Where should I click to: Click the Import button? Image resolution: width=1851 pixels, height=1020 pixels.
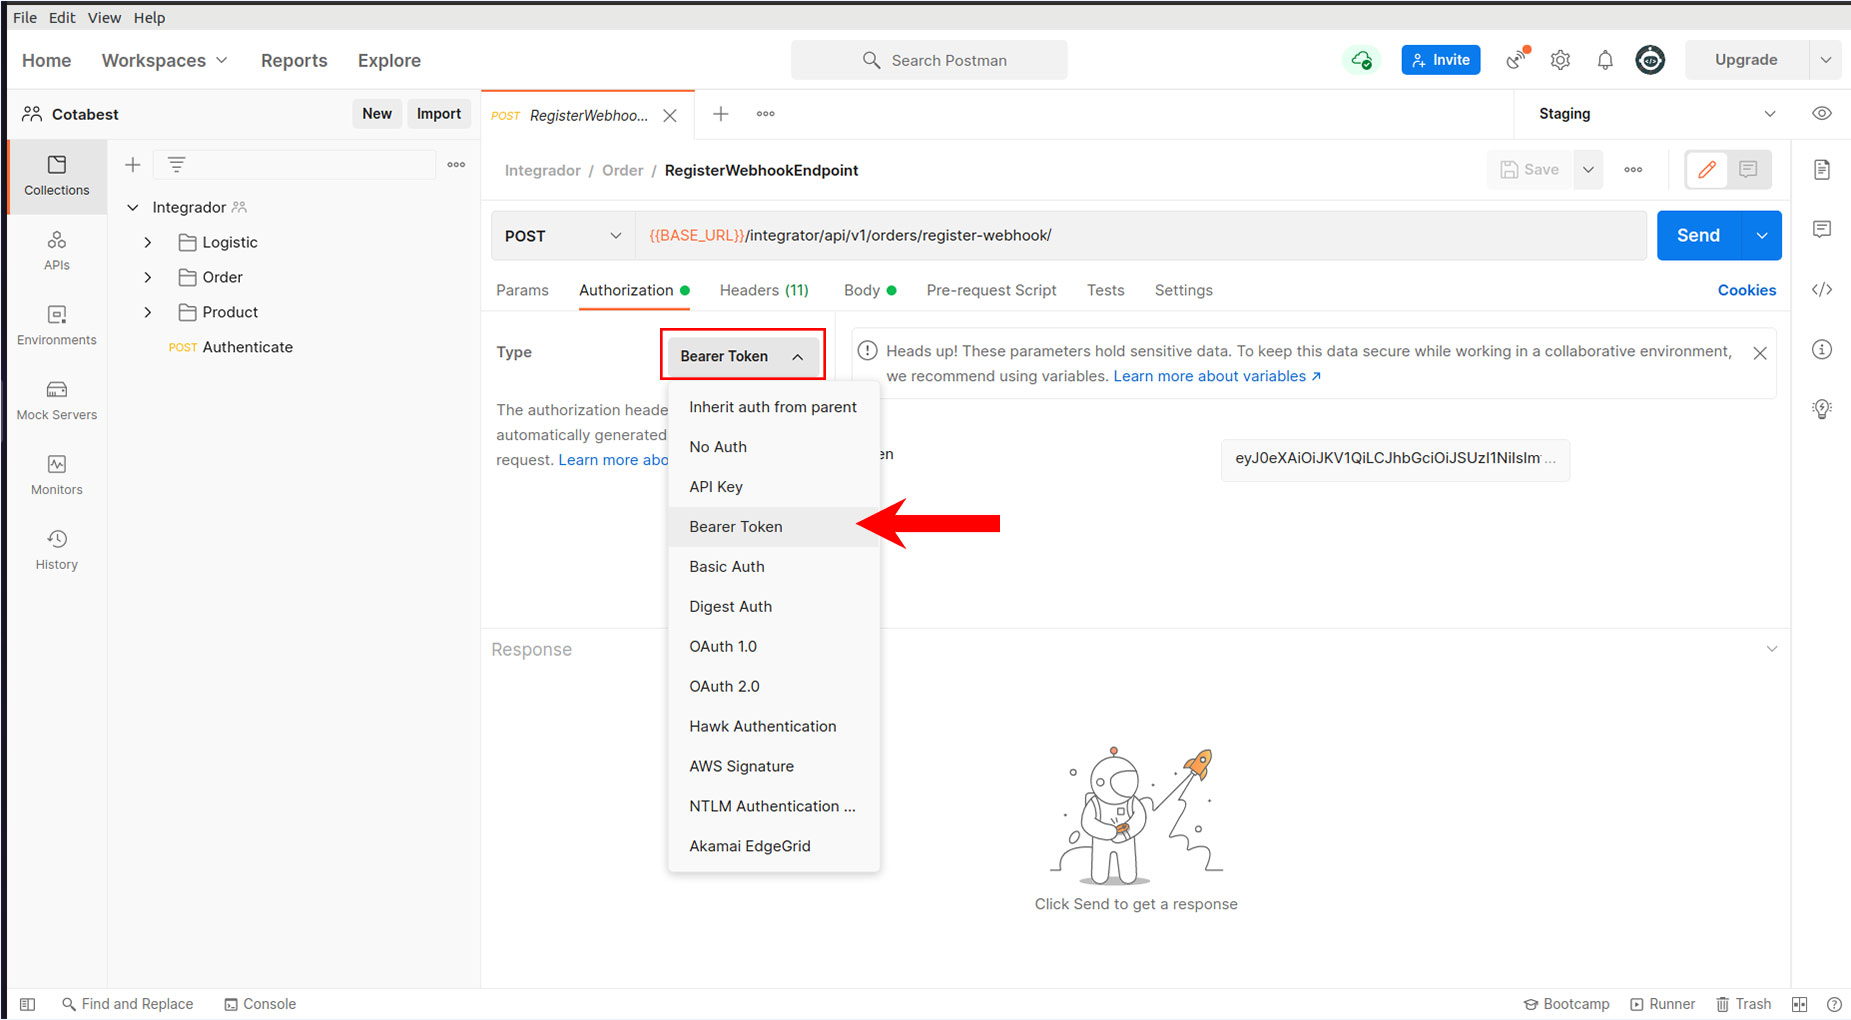pyautogui.click(x=439, y=114)
